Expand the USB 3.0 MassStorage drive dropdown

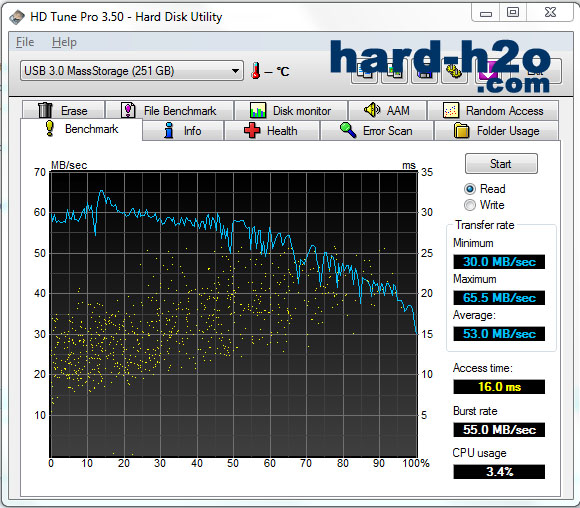[132, 71]
